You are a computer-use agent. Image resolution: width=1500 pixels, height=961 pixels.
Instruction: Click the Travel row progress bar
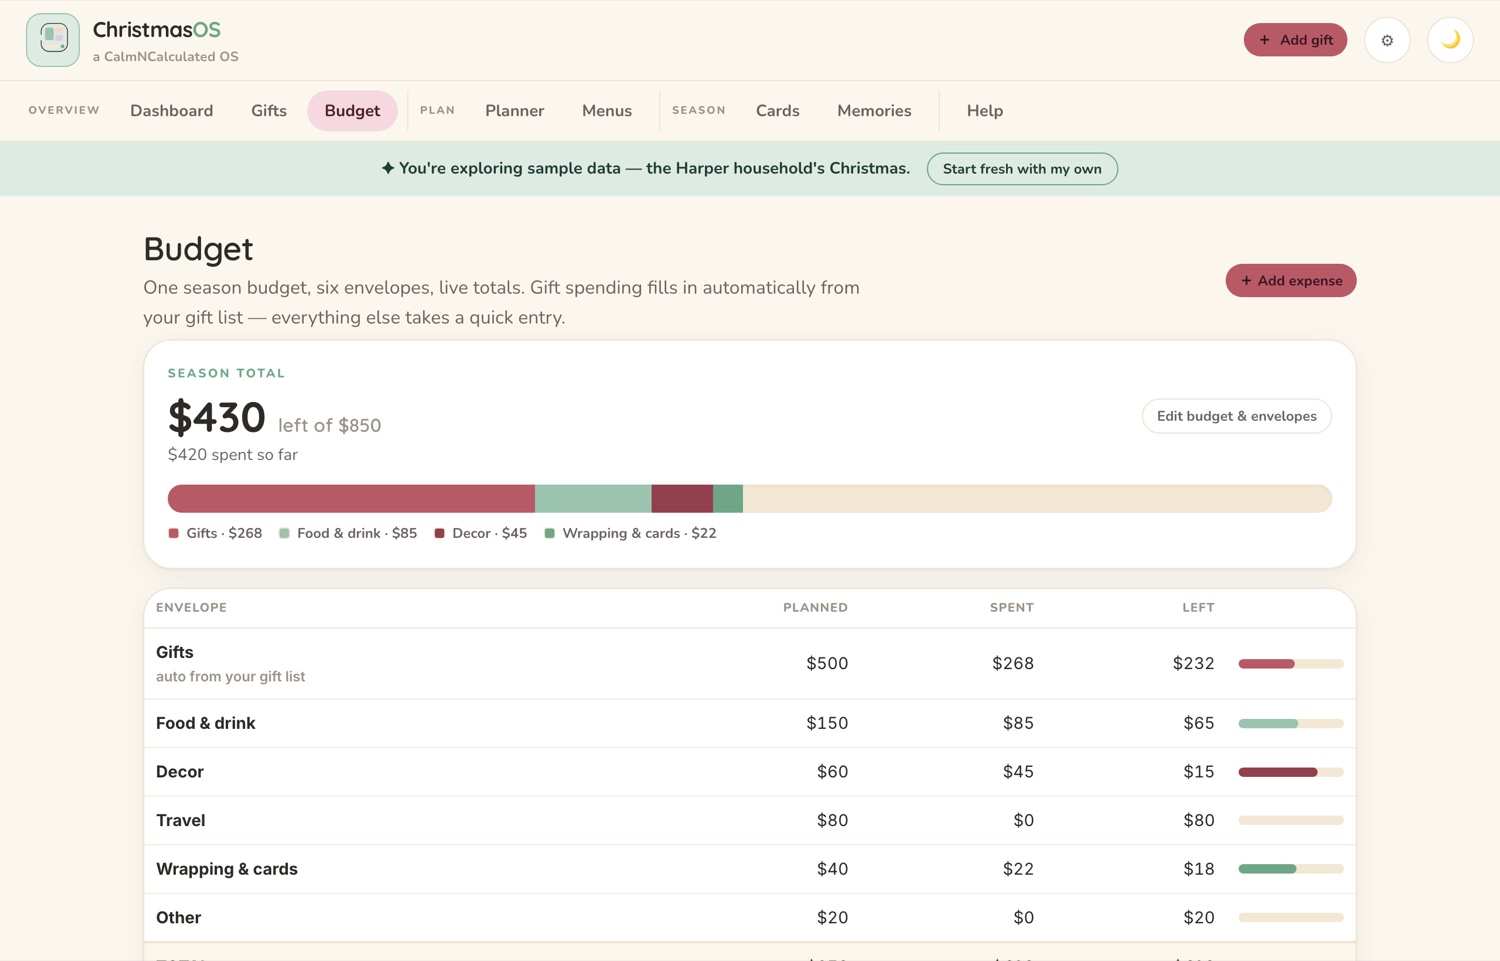[x=1291, y=820]
